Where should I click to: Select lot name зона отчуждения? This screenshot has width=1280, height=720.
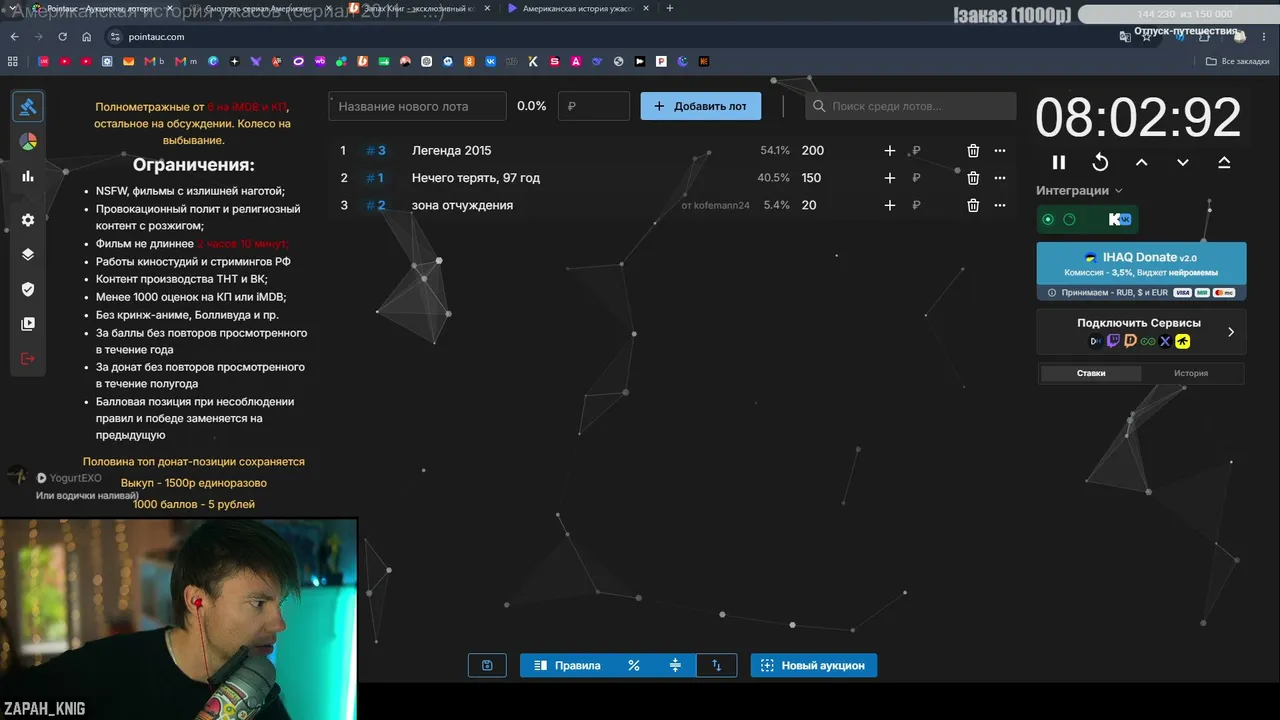462,205
